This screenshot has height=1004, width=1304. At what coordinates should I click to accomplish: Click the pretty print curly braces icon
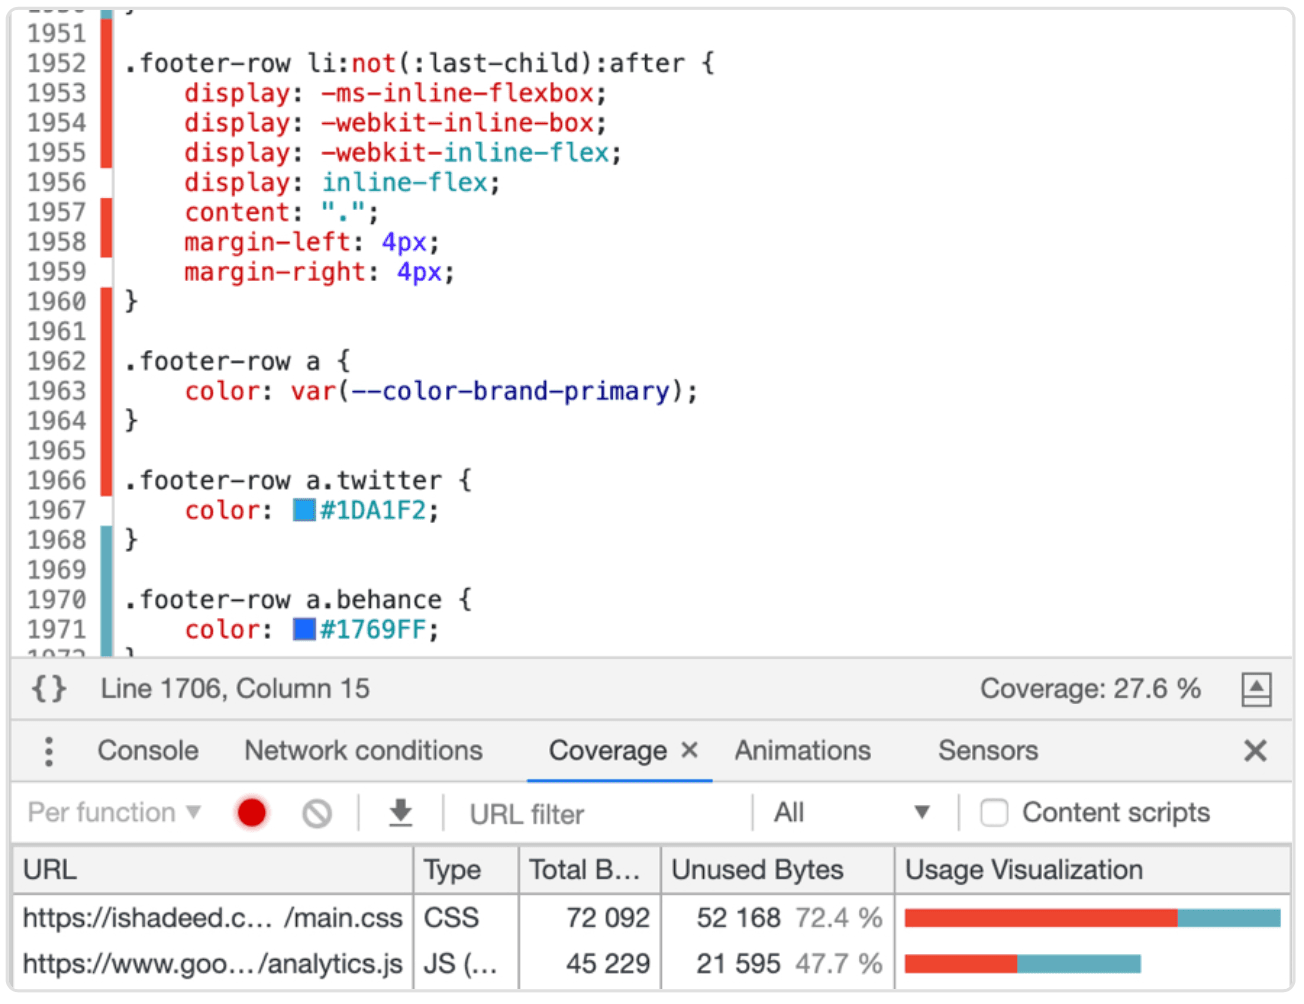[49, 688]
